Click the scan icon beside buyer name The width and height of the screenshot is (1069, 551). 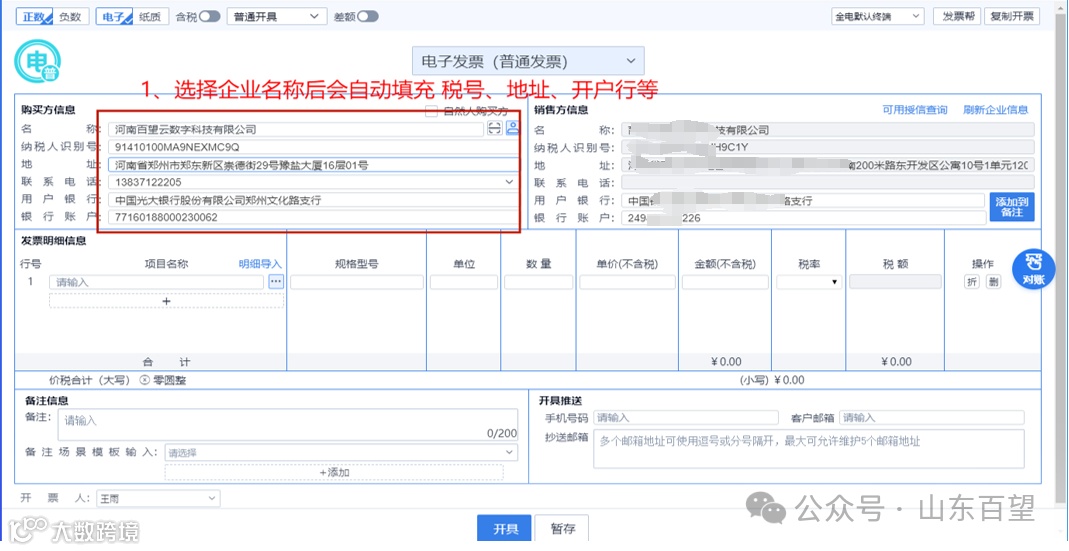tap(495, 129)
